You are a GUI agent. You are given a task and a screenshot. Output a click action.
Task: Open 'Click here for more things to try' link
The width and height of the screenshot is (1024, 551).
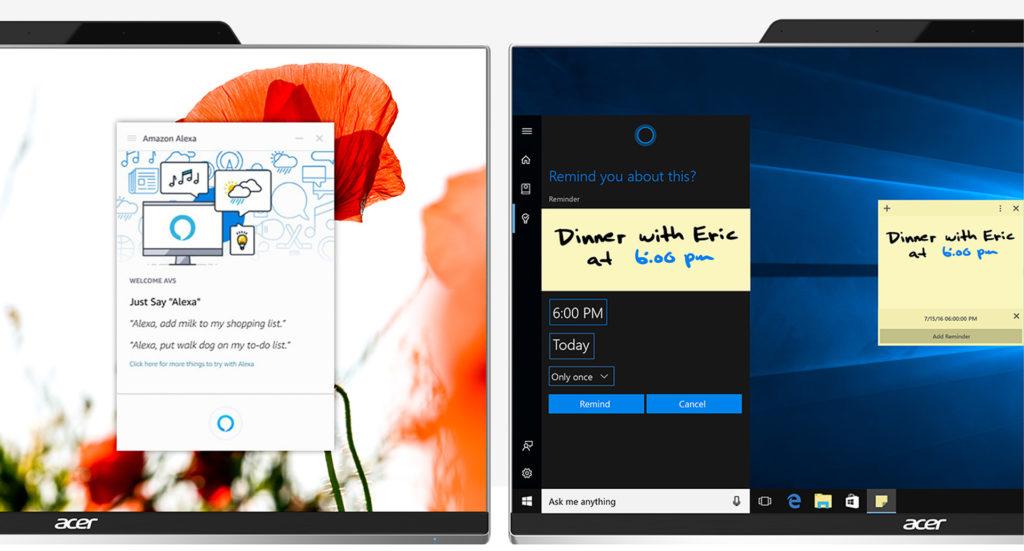coord(191,364)
